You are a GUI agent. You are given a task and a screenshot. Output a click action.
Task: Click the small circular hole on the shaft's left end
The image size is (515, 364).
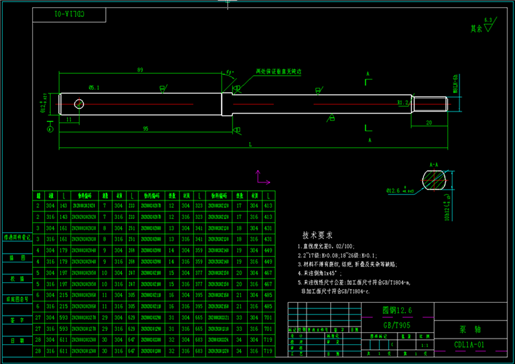[79, 104]
